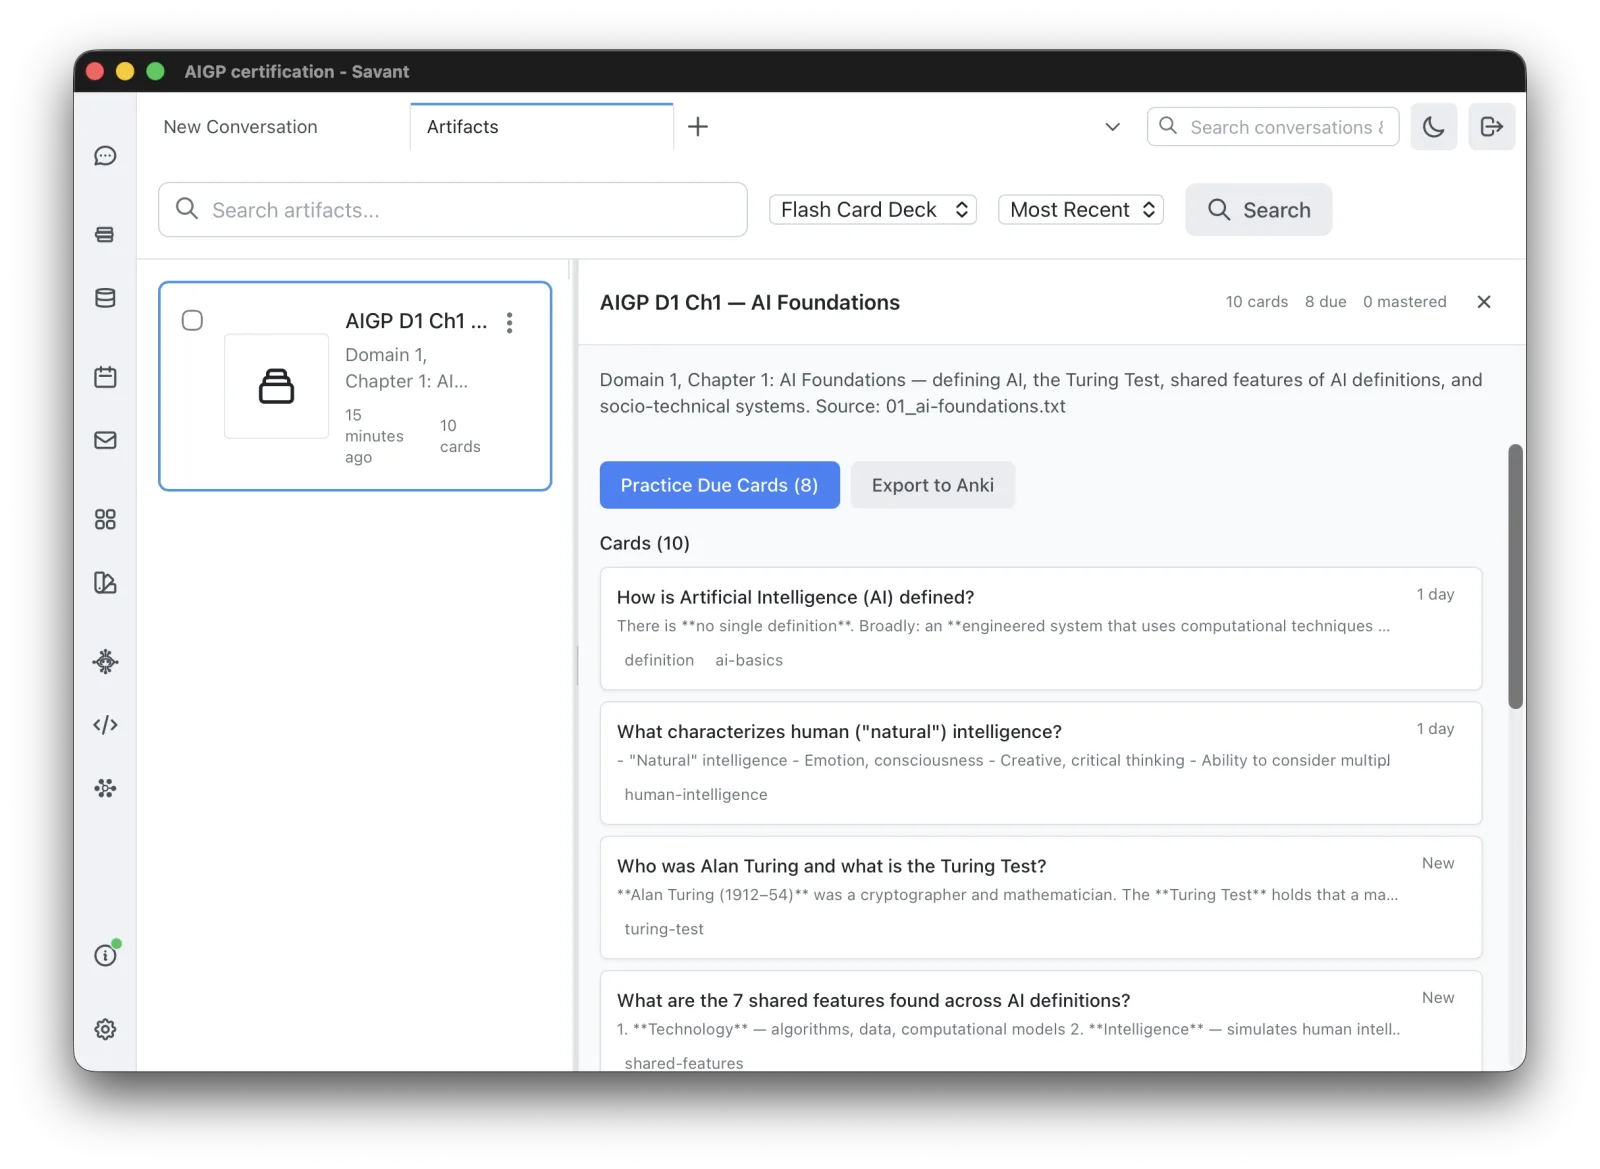Click the "ai-basics" tag
1600x1169 pixels.
tap(749, 660)
